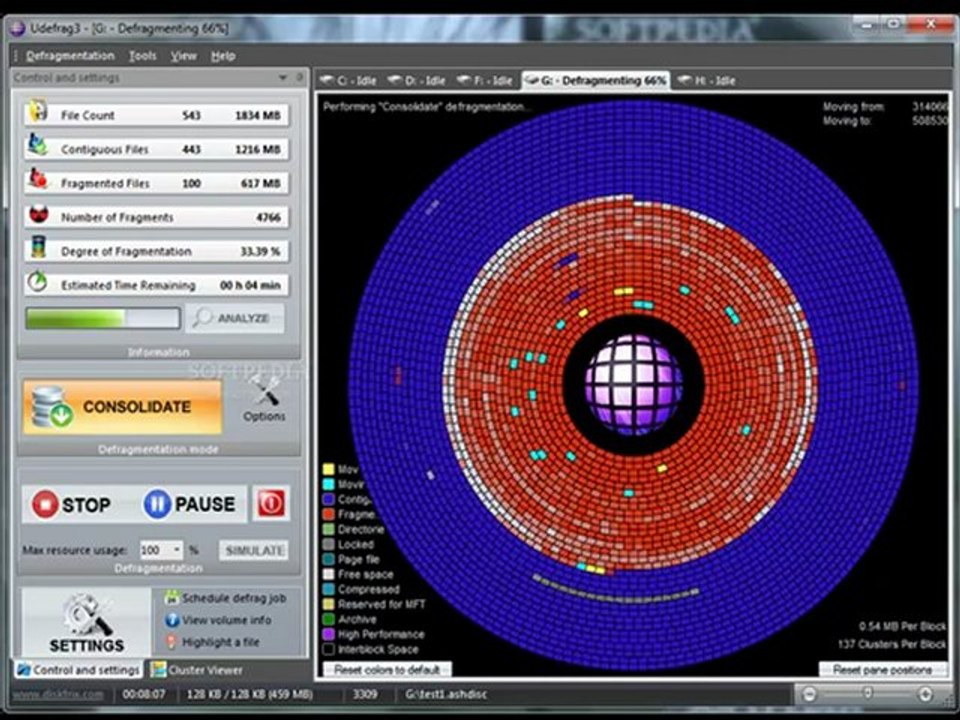This screenshot has width=960, height=720.
Task: Click the G:\test1.ashdisc status bar path
Action: coord(446,695)
